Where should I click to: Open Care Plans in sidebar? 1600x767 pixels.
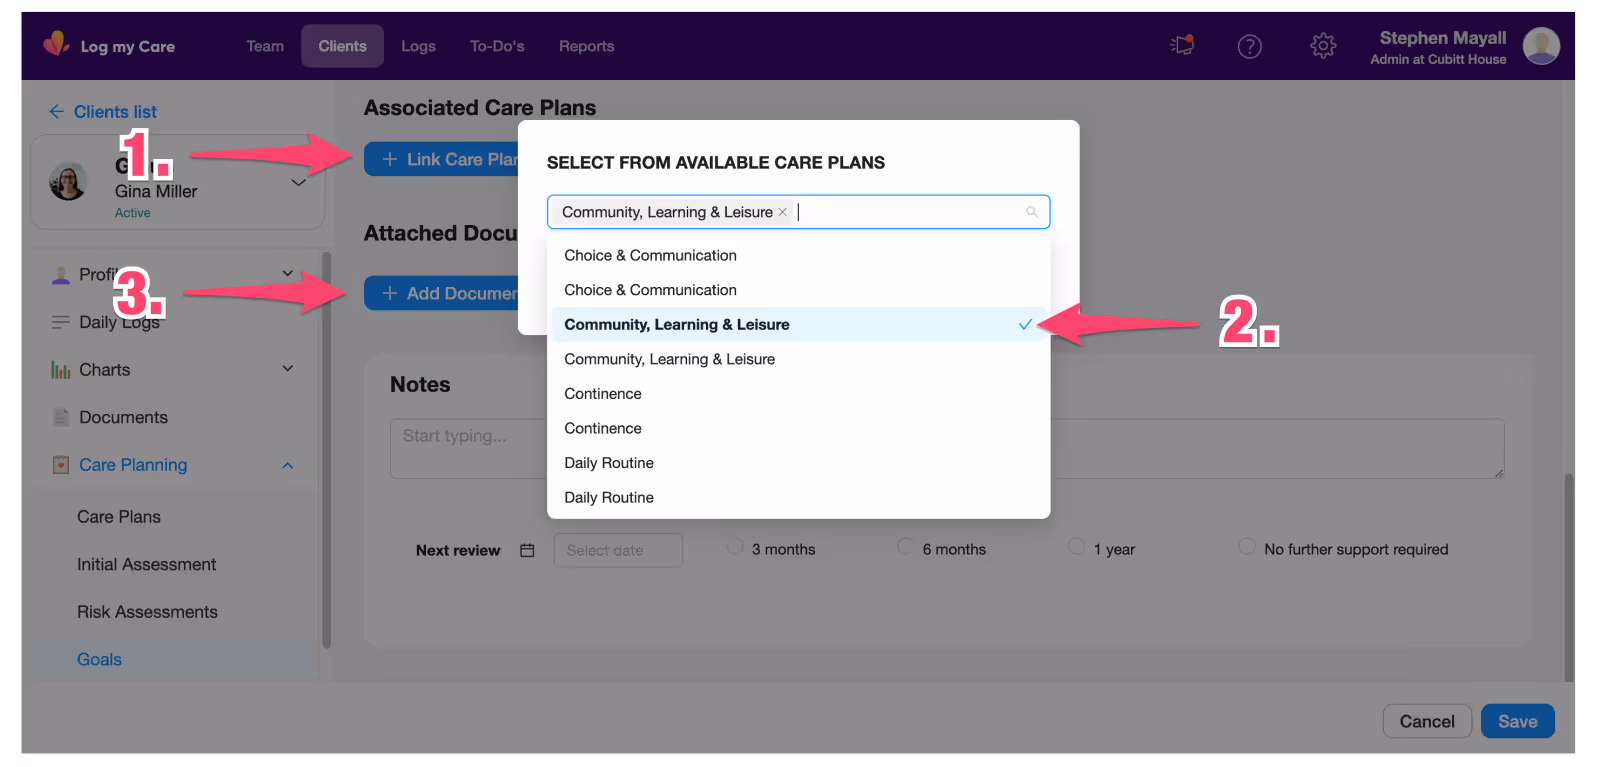[x=119, y=517]
